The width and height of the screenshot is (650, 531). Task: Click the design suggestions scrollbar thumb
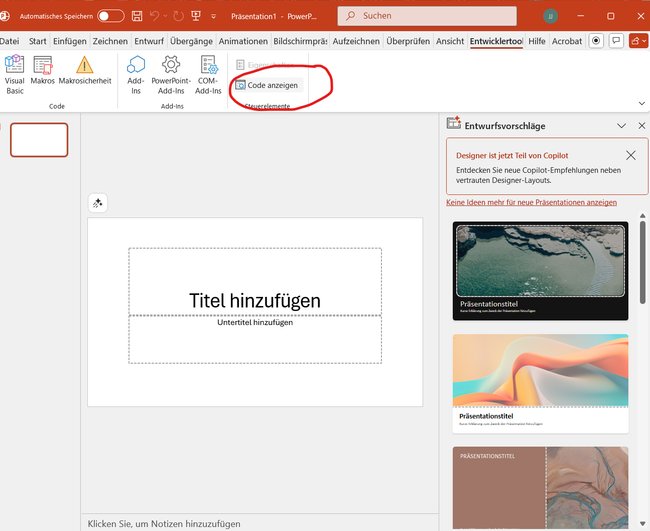642,262
